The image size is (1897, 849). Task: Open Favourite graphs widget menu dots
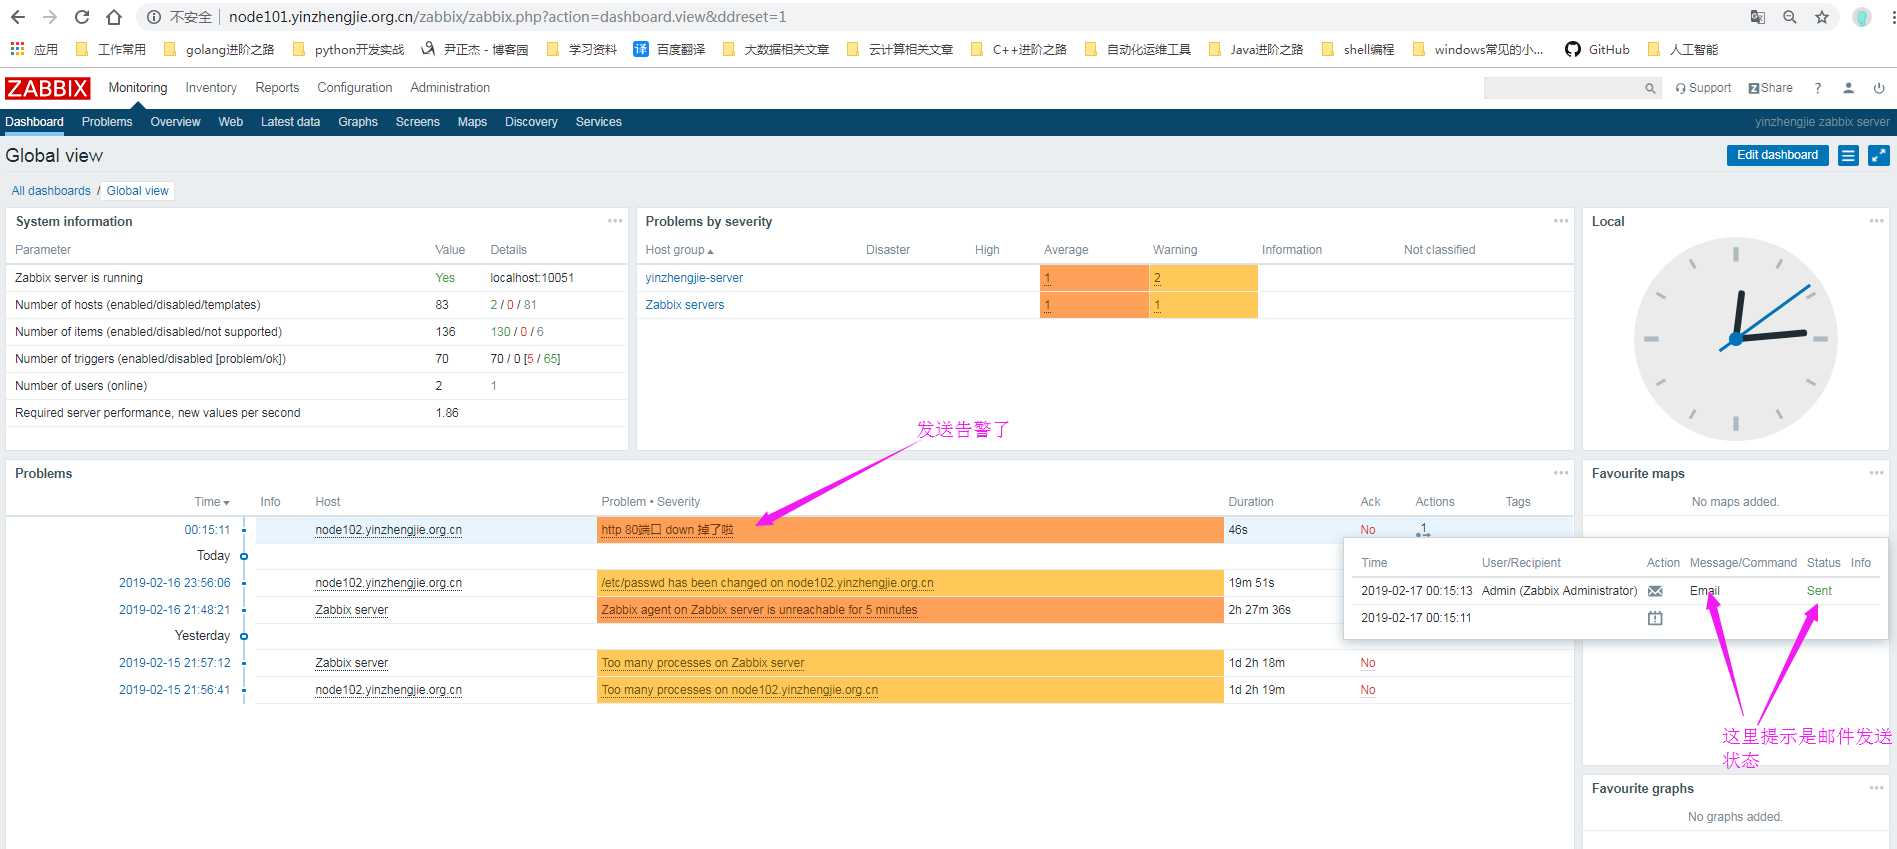click(1876, 788)
